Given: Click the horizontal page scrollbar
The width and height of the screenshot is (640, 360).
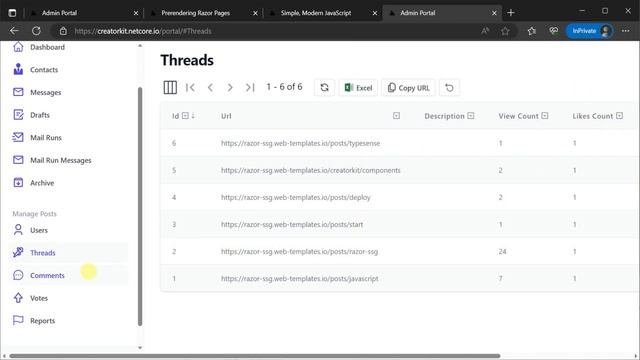Looking at the screenshot, I should tap(255, 356).
